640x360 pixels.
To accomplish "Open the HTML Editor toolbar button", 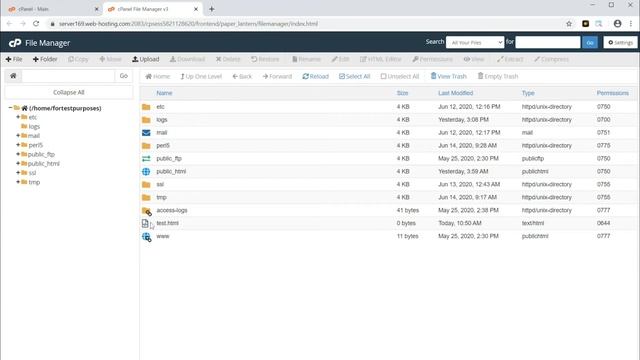I will click(381, 59).
